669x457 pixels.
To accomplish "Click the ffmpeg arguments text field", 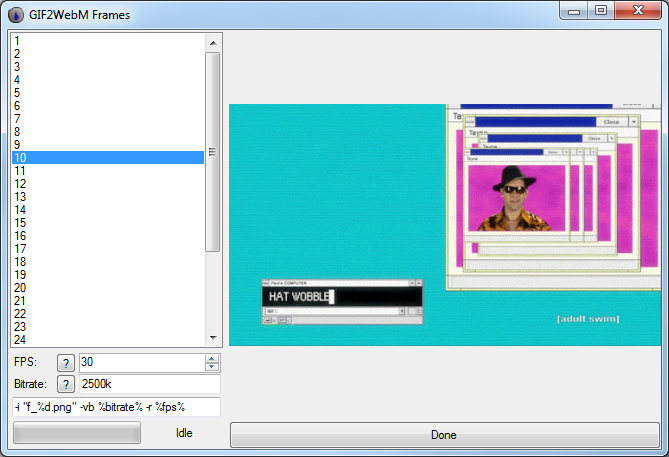I will (x=116, y=407).
